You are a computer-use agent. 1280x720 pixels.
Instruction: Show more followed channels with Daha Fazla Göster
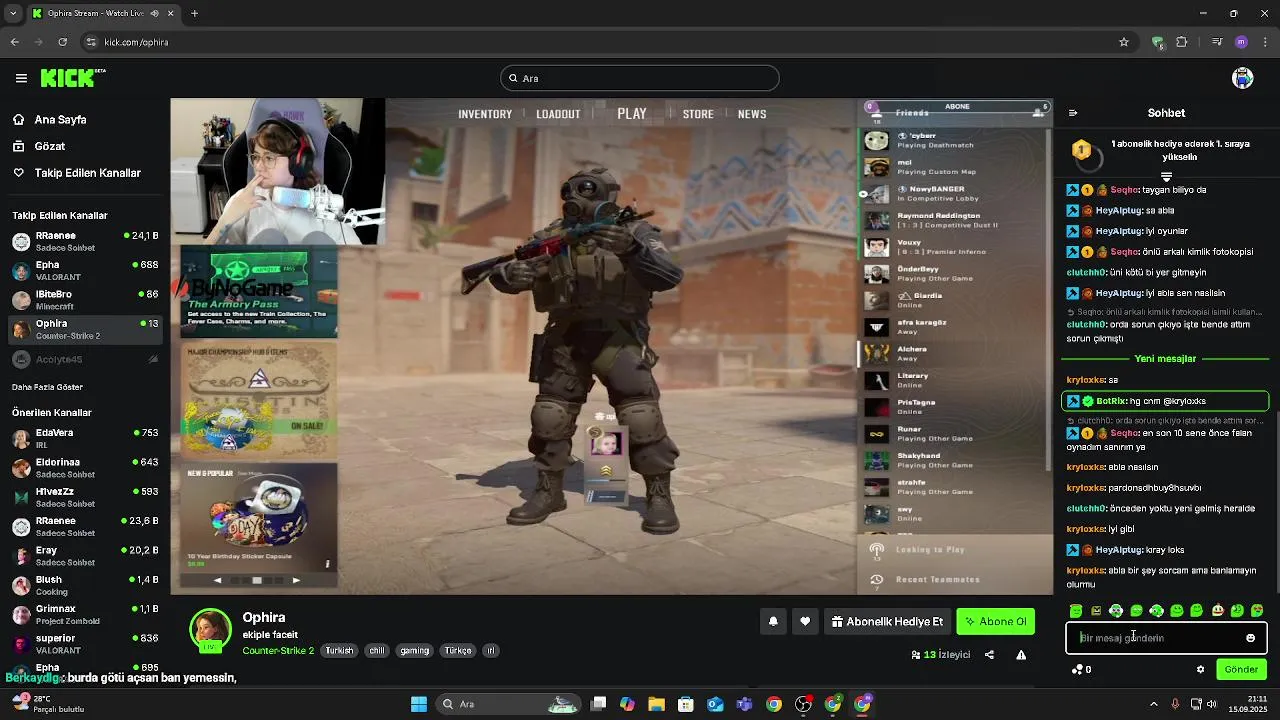point(47,387)
